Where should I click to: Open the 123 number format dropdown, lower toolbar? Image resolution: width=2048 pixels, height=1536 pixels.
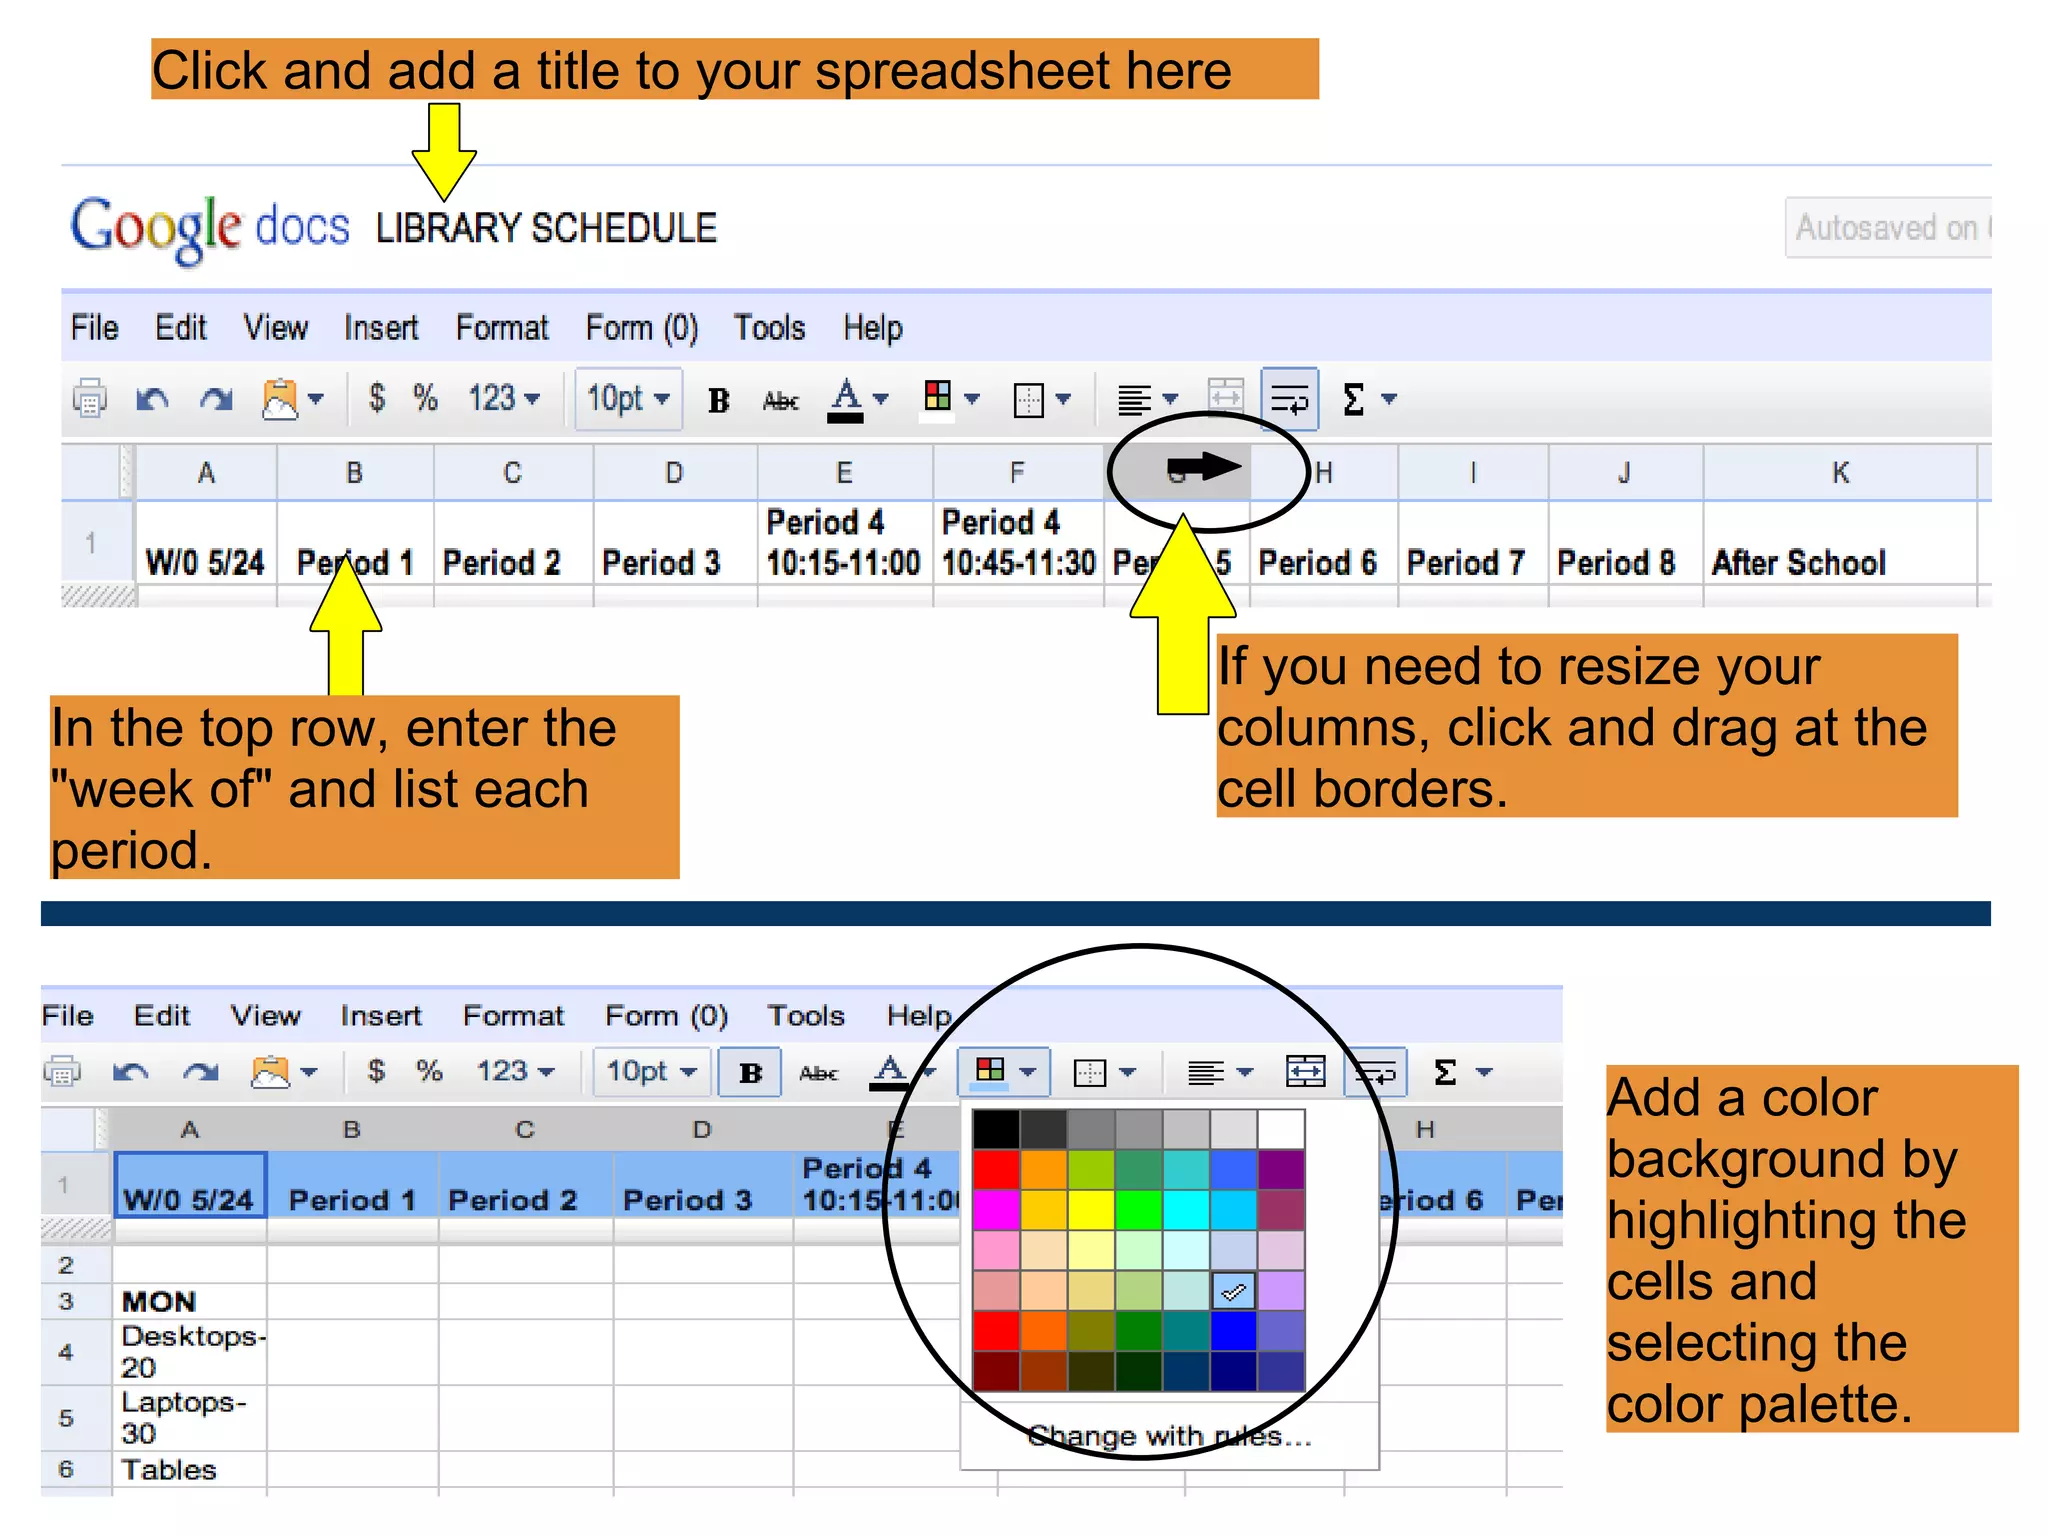pos(515,1071)
